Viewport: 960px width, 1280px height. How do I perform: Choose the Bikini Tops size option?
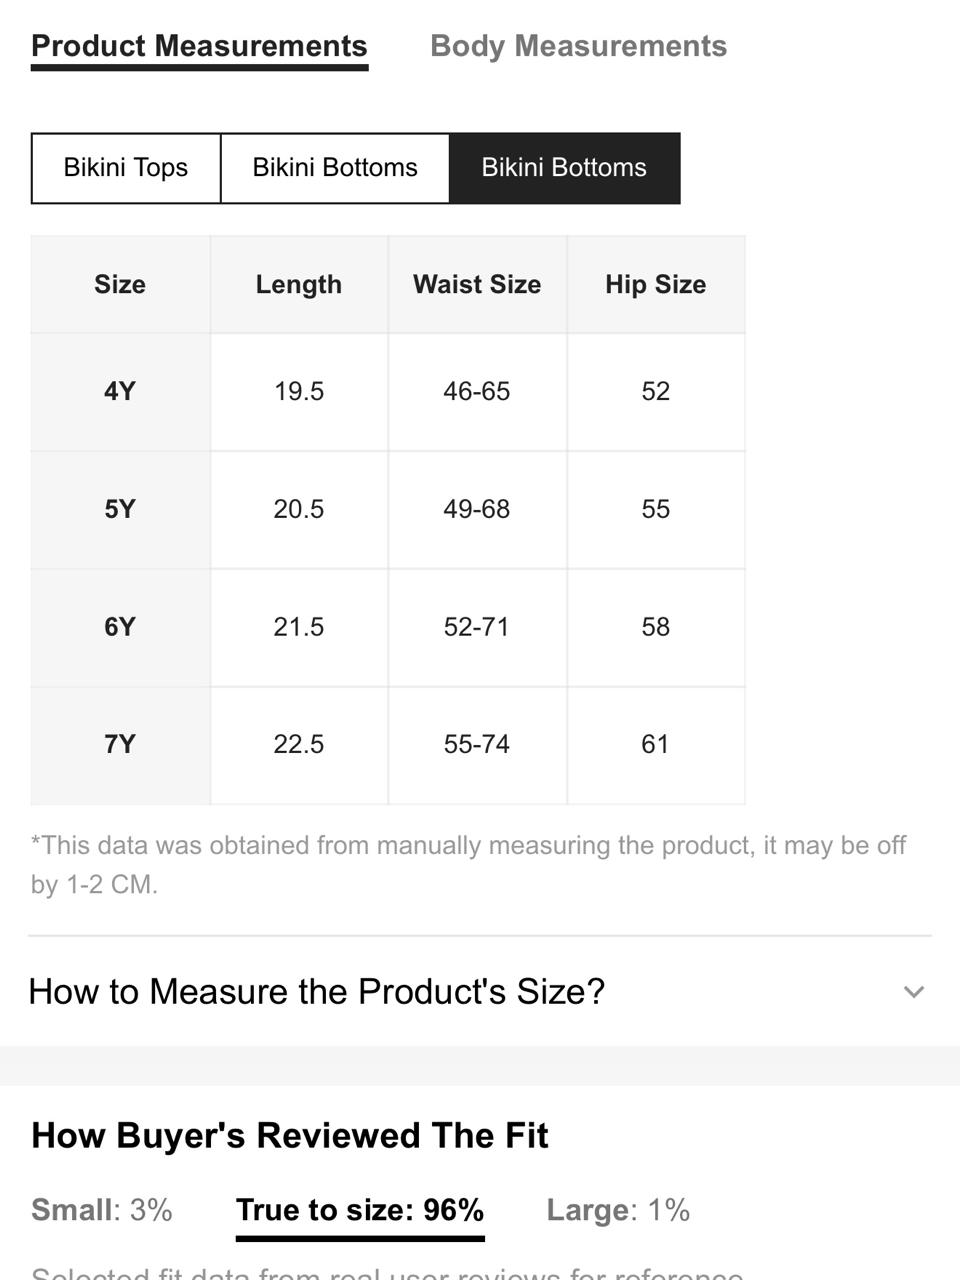(126, 168)
